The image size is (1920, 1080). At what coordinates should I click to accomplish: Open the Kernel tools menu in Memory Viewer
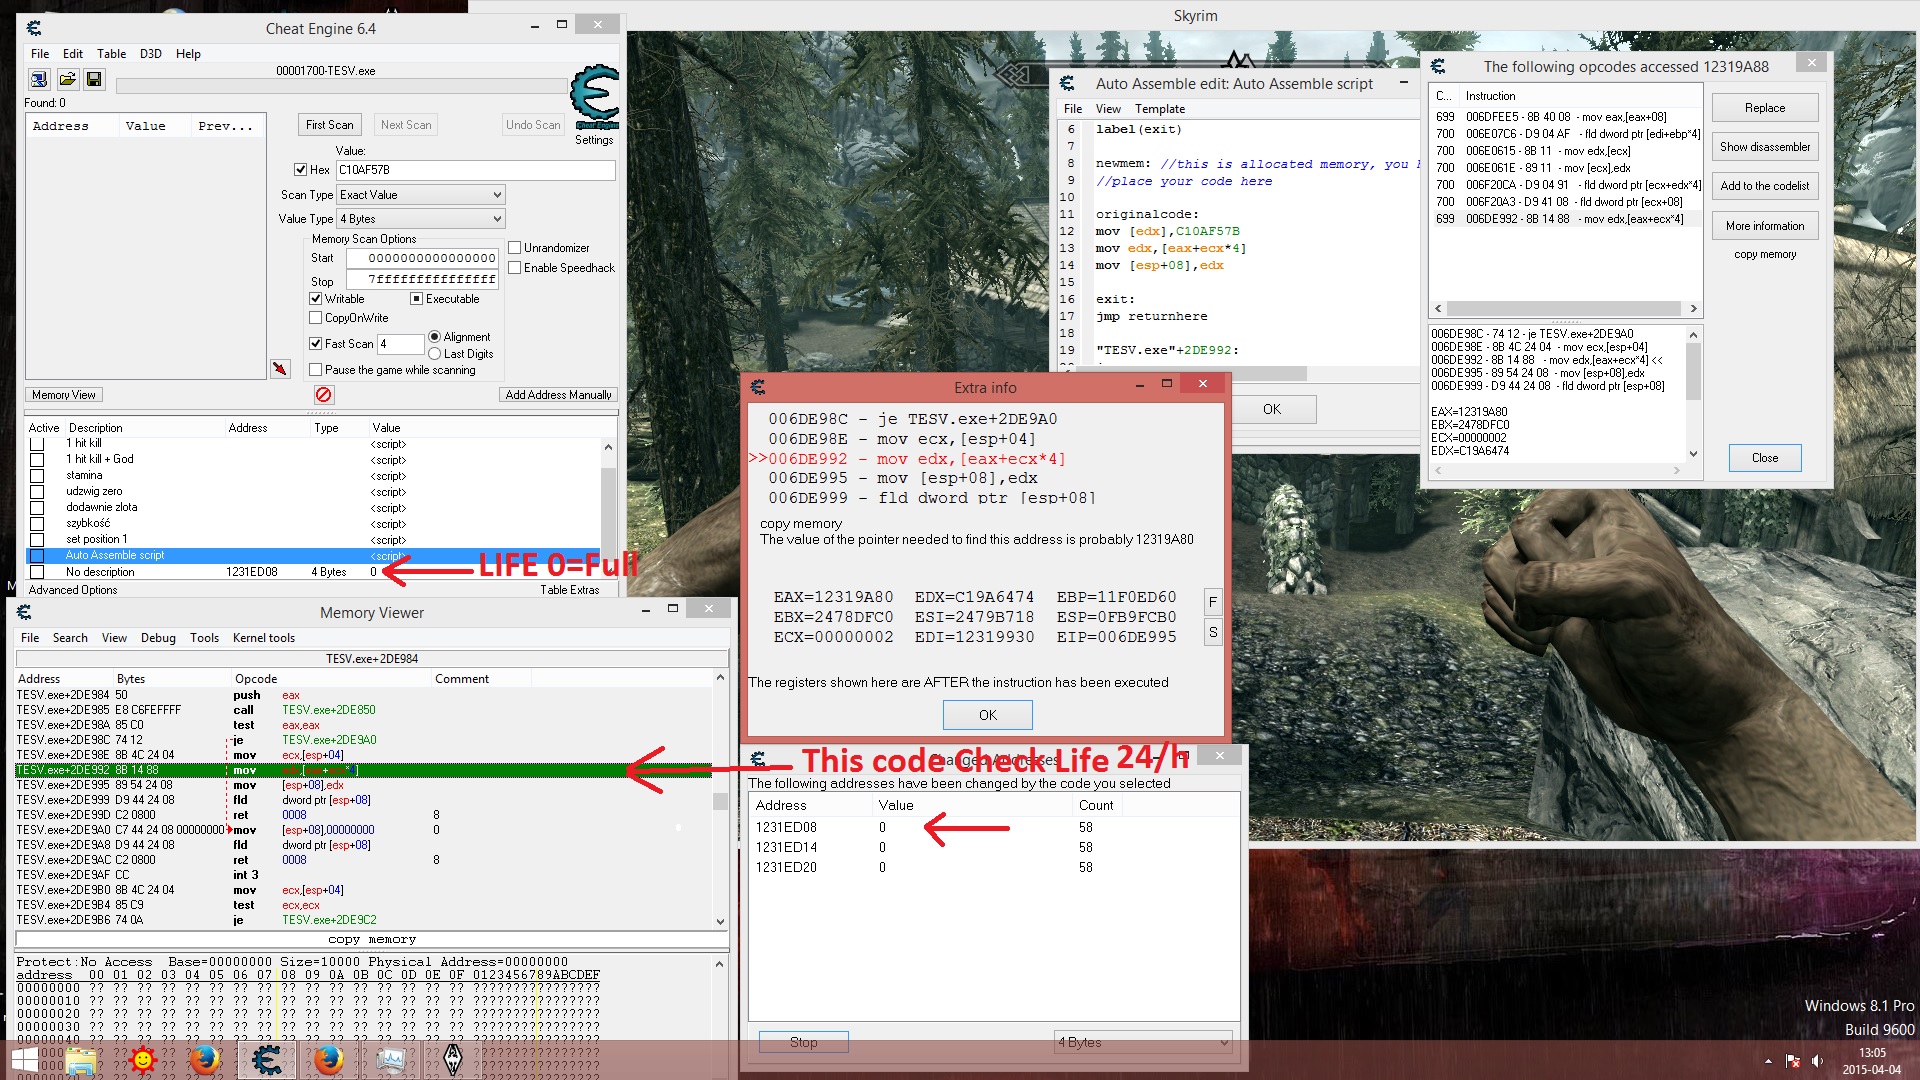click(x=263, y=638)
